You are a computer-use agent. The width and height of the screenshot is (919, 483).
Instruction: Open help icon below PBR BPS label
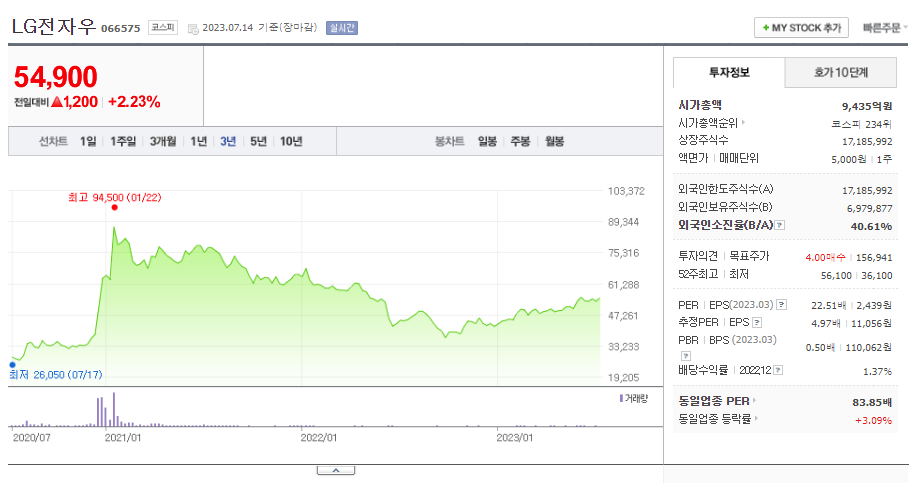click(x=686, y=356)
